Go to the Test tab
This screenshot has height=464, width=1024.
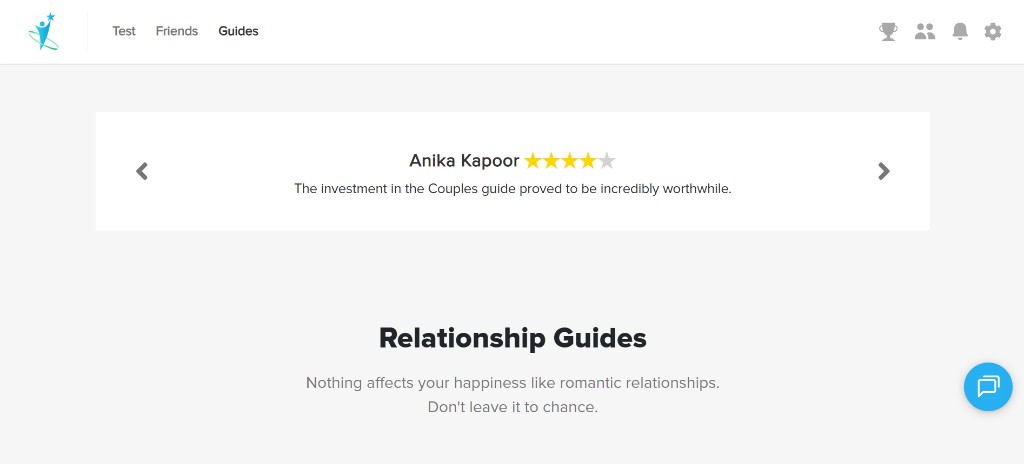[124, 31]
